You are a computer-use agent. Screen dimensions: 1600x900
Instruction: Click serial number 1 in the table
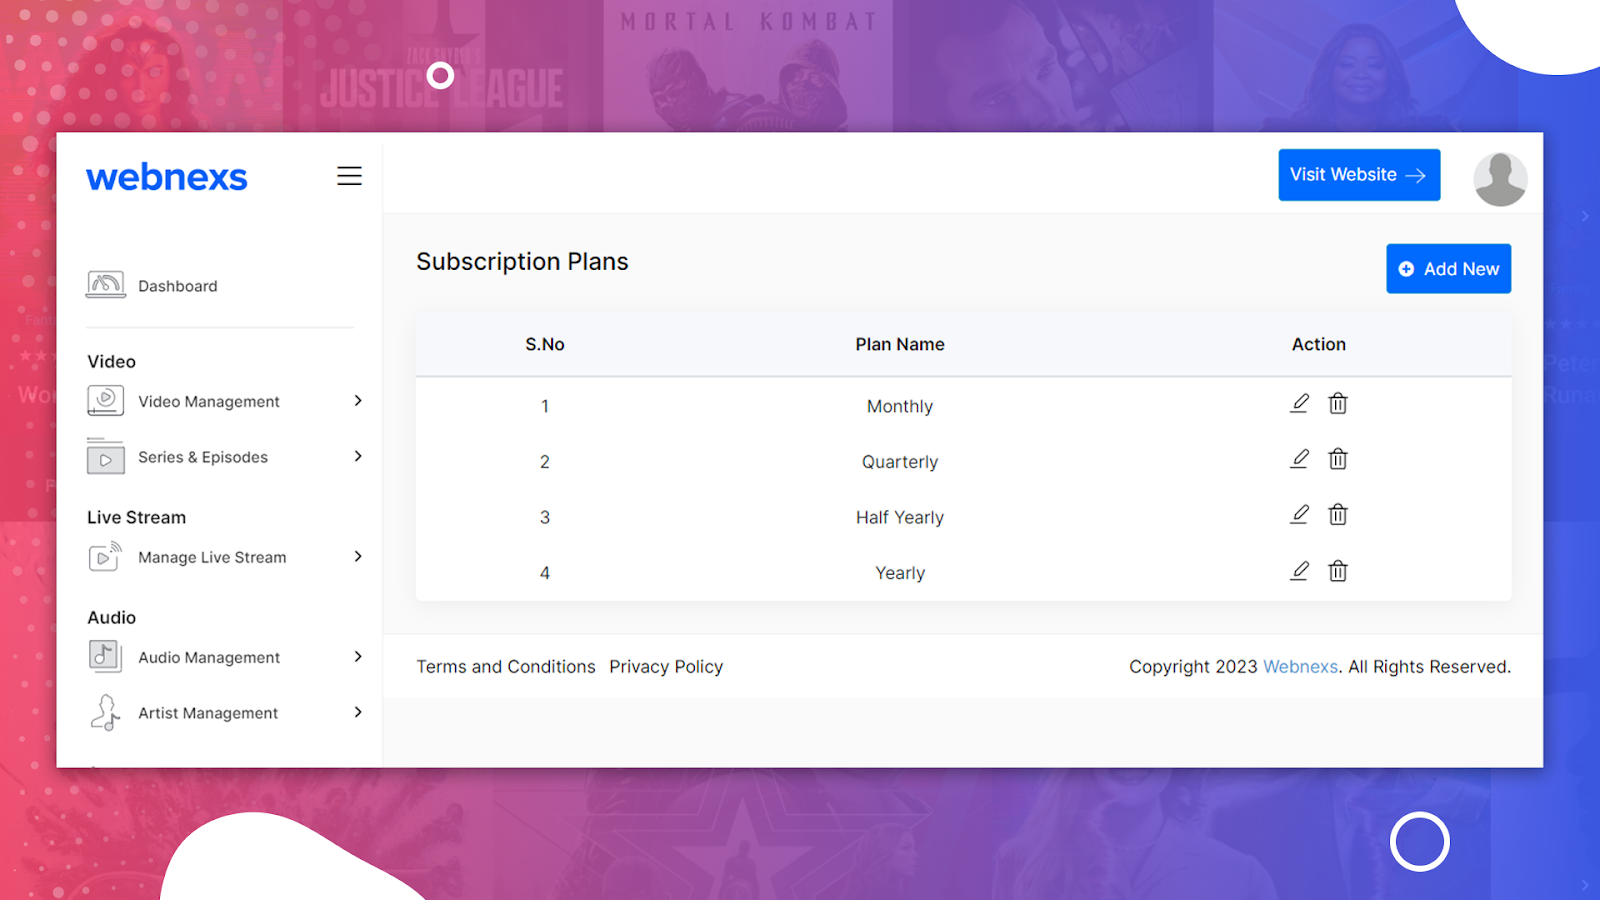(x=545, y=406)
